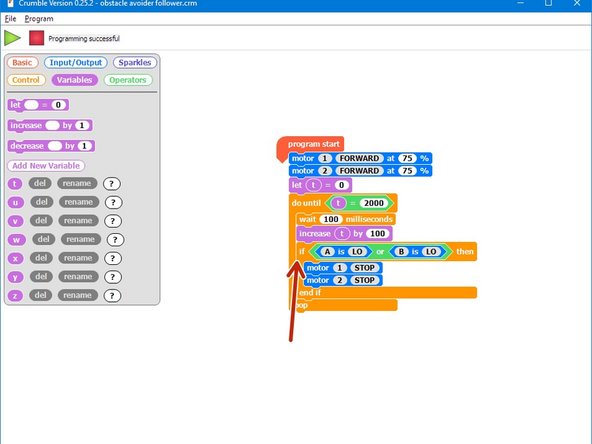The image size is (592, 444).
Task: Toggle the STOP setting on motor 2 block
Action: click(364, 280)
